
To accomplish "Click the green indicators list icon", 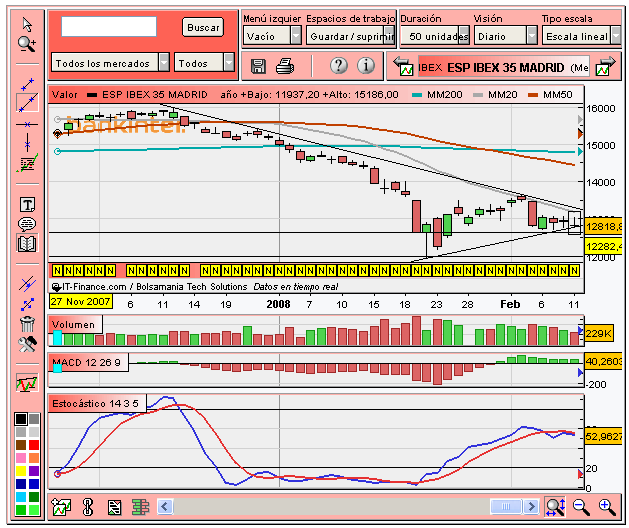I will pyautogui.click(x=140, y=507).
